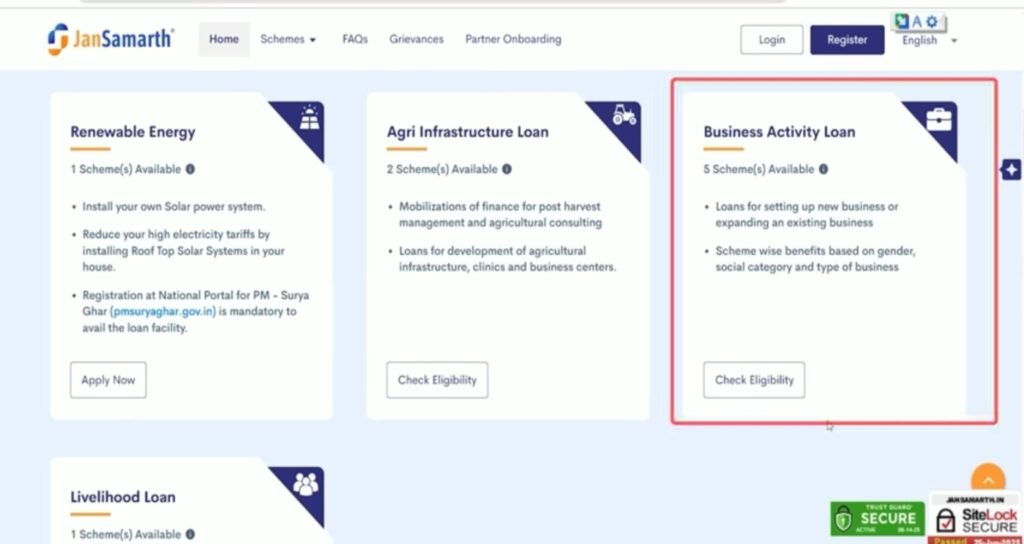Open the pmsuryaghar.gov.in link
This screenshot has height=544, width=1024.
tap(163, 312)
